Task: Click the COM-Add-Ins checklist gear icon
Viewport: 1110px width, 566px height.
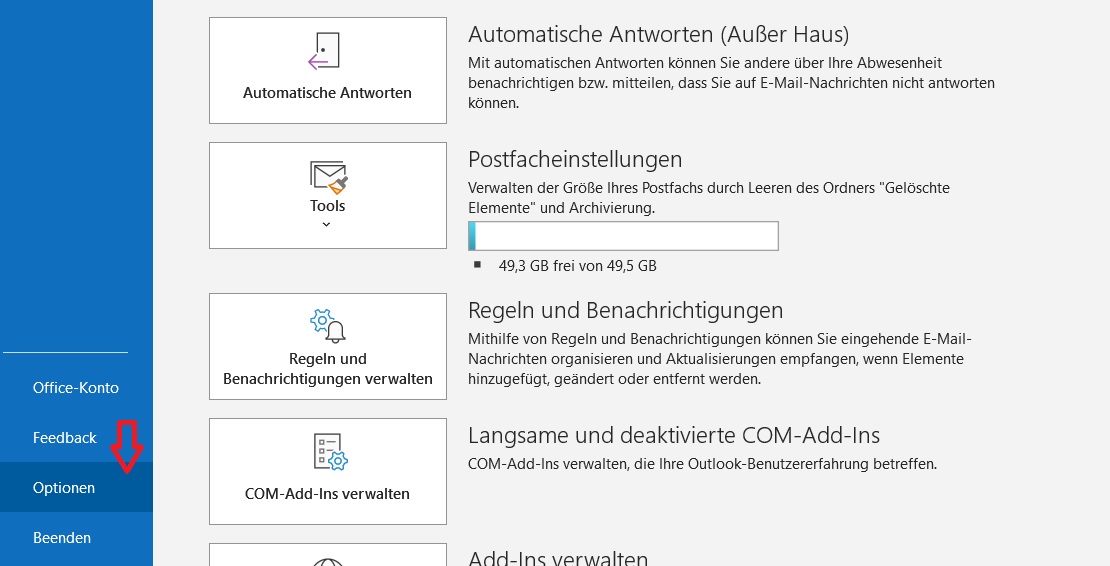Action: click(330, 452)
